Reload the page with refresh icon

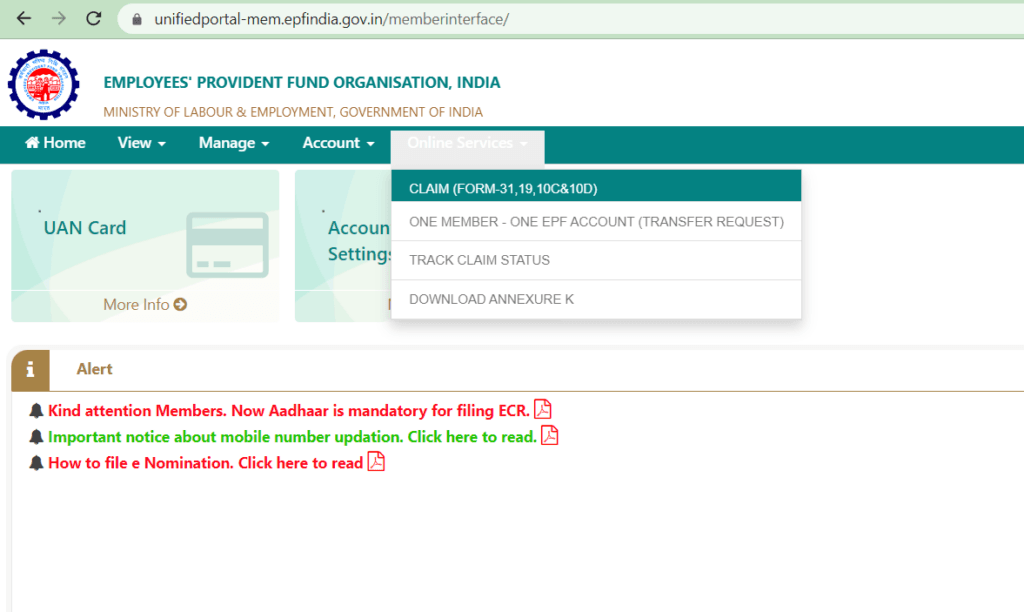94,19
